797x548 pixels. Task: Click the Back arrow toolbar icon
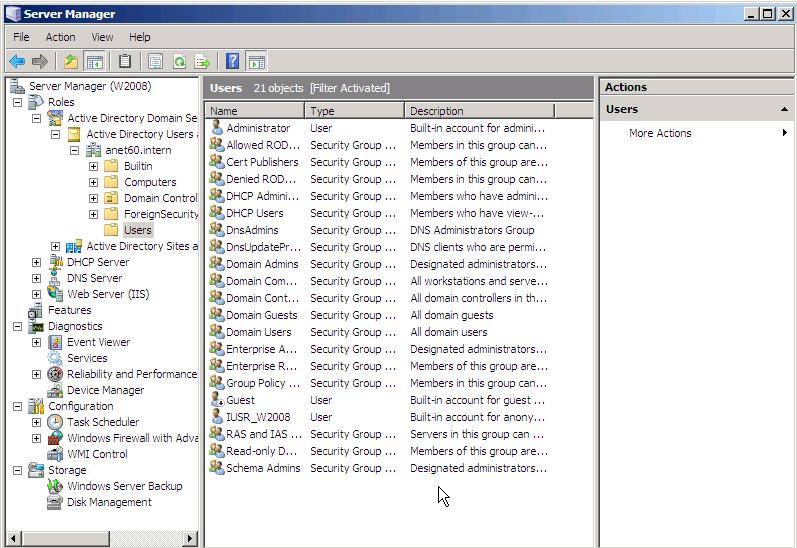pos(17,62)
